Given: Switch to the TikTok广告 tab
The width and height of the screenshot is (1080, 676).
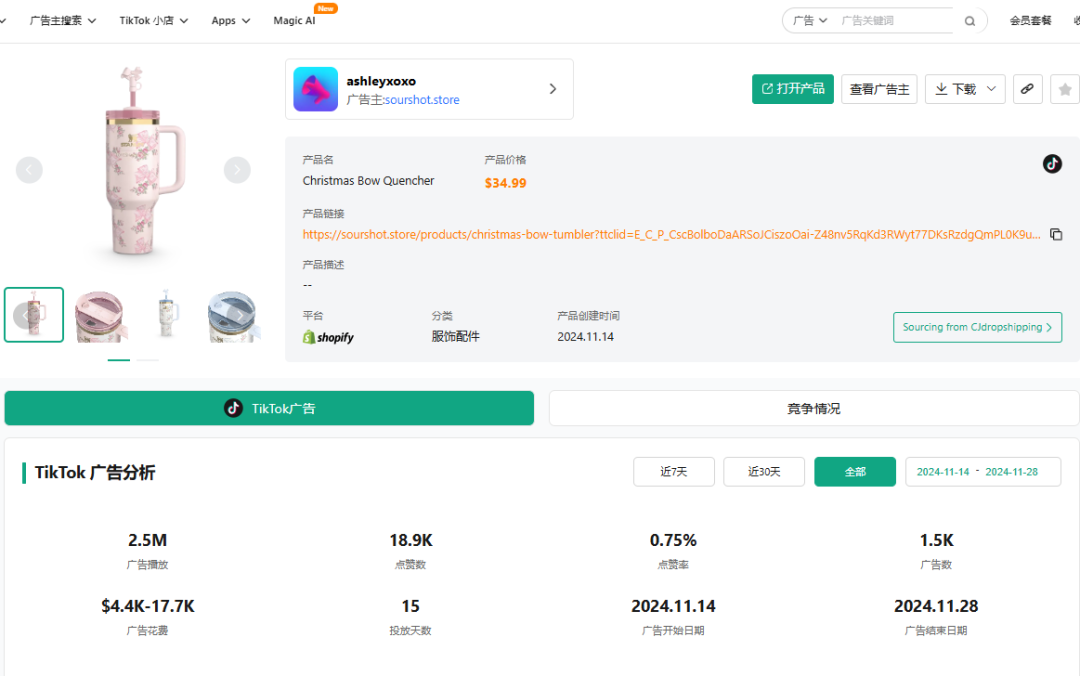Looking at the screenshot, I should [269, 408].
